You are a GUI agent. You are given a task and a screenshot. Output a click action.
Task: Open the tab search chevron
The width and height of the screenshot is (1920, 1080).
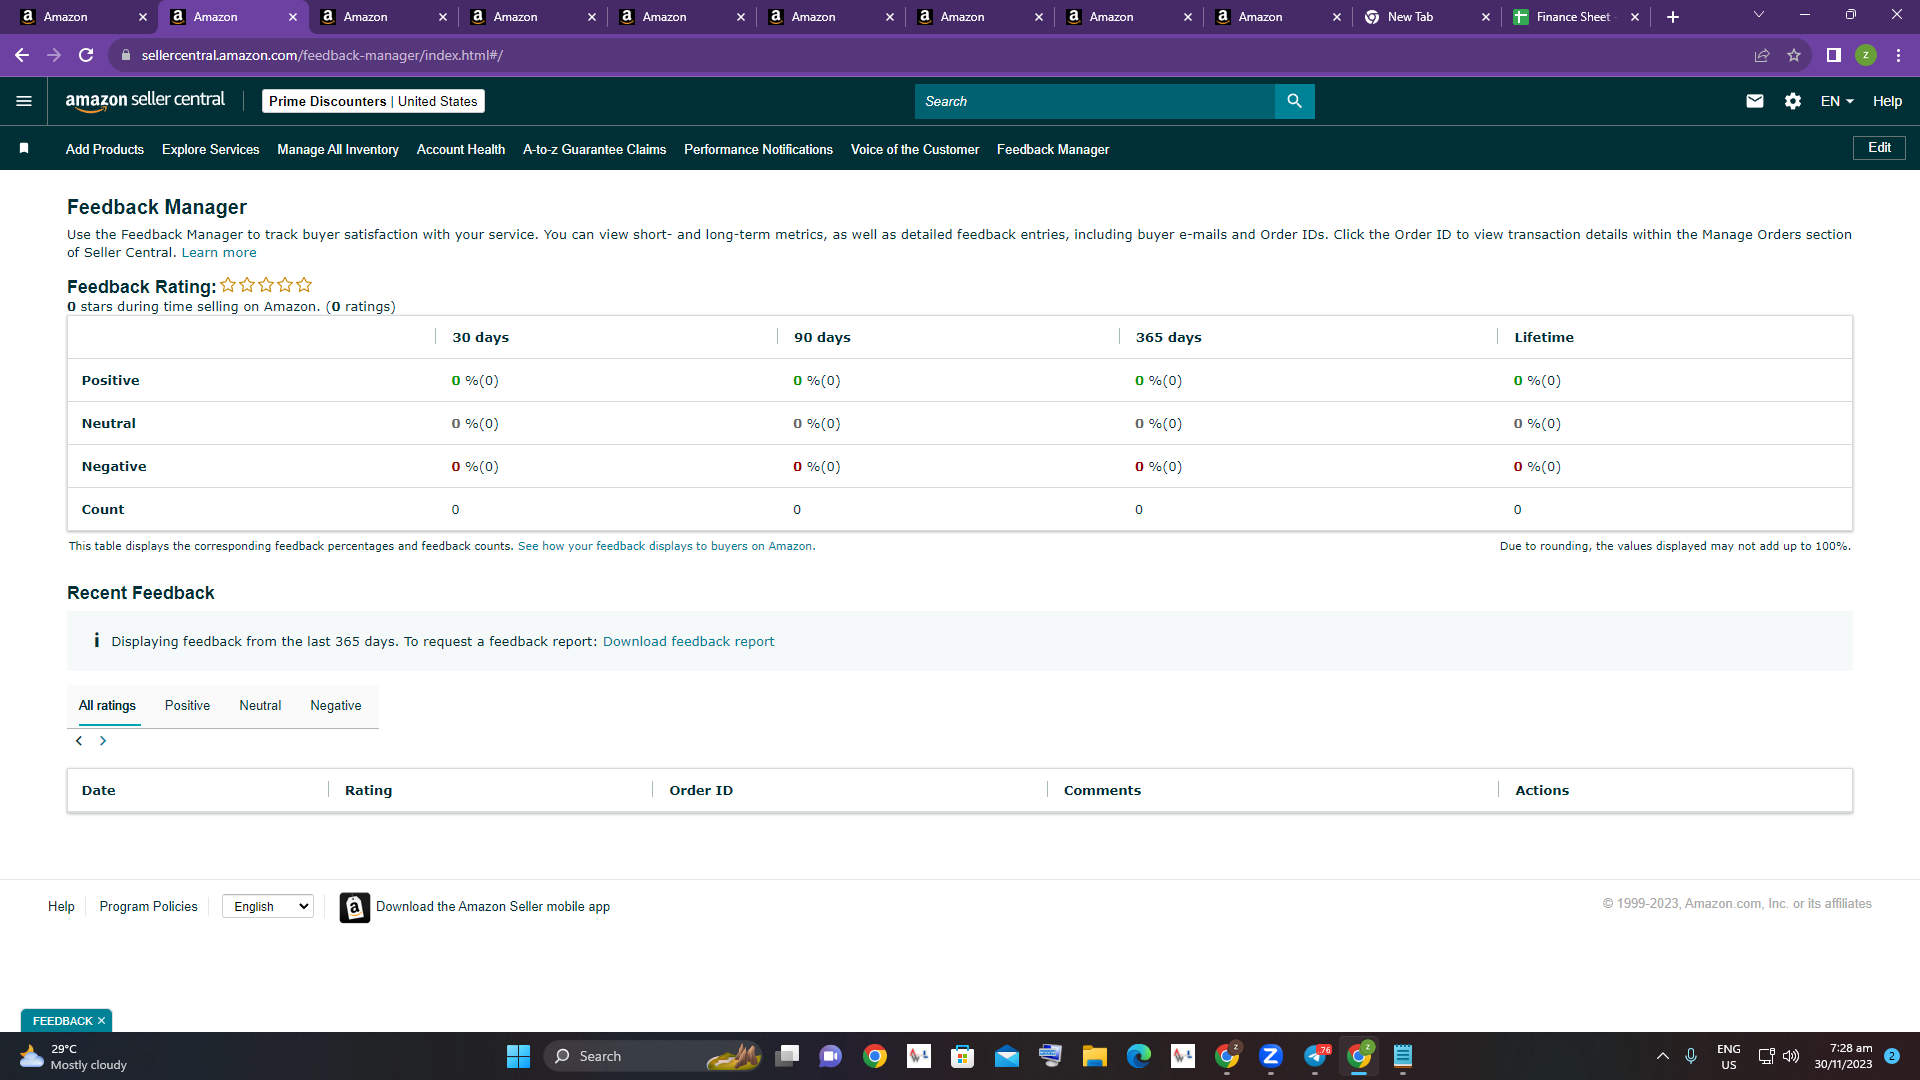point(1759,15)
